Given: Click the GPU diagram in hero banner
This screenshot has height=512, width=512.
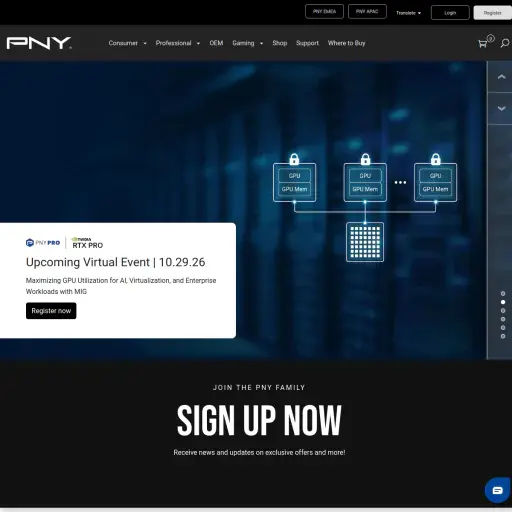Looking at the screenshot, I should click(365, 207).
